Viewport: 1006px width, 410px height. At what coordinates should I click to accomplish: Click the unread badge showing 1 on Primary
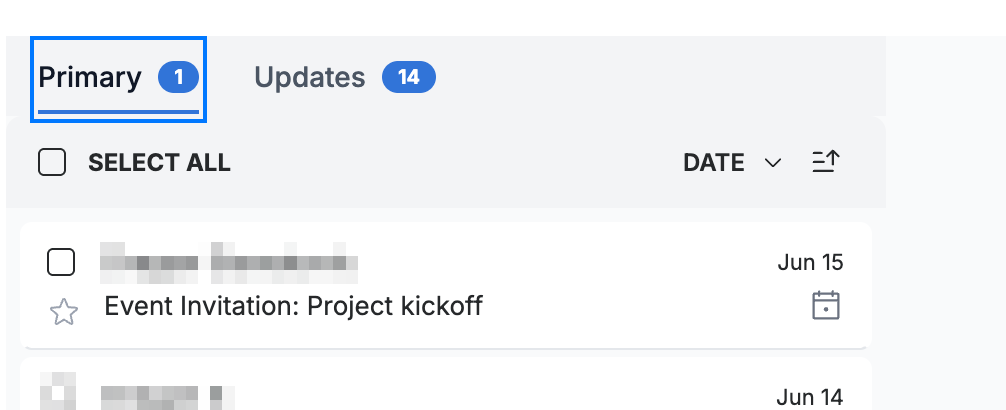click(178, 78)
